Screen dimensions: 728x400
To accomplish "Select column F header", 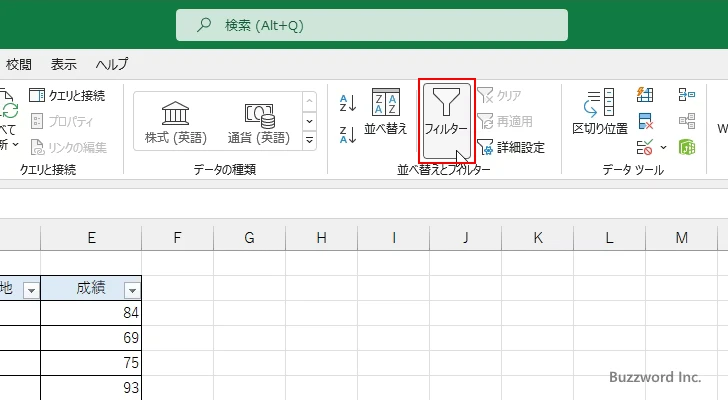I will [x=177, y=238].
